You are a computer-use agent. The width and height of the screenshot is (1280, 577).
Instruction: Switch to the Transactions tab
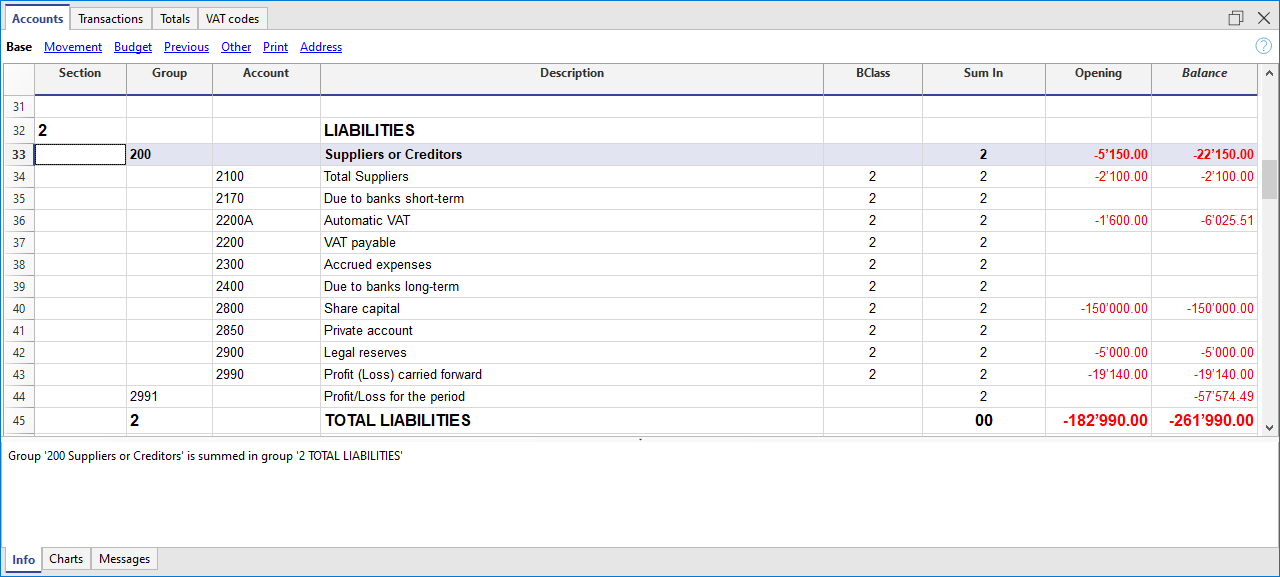[x=110, y=19]
